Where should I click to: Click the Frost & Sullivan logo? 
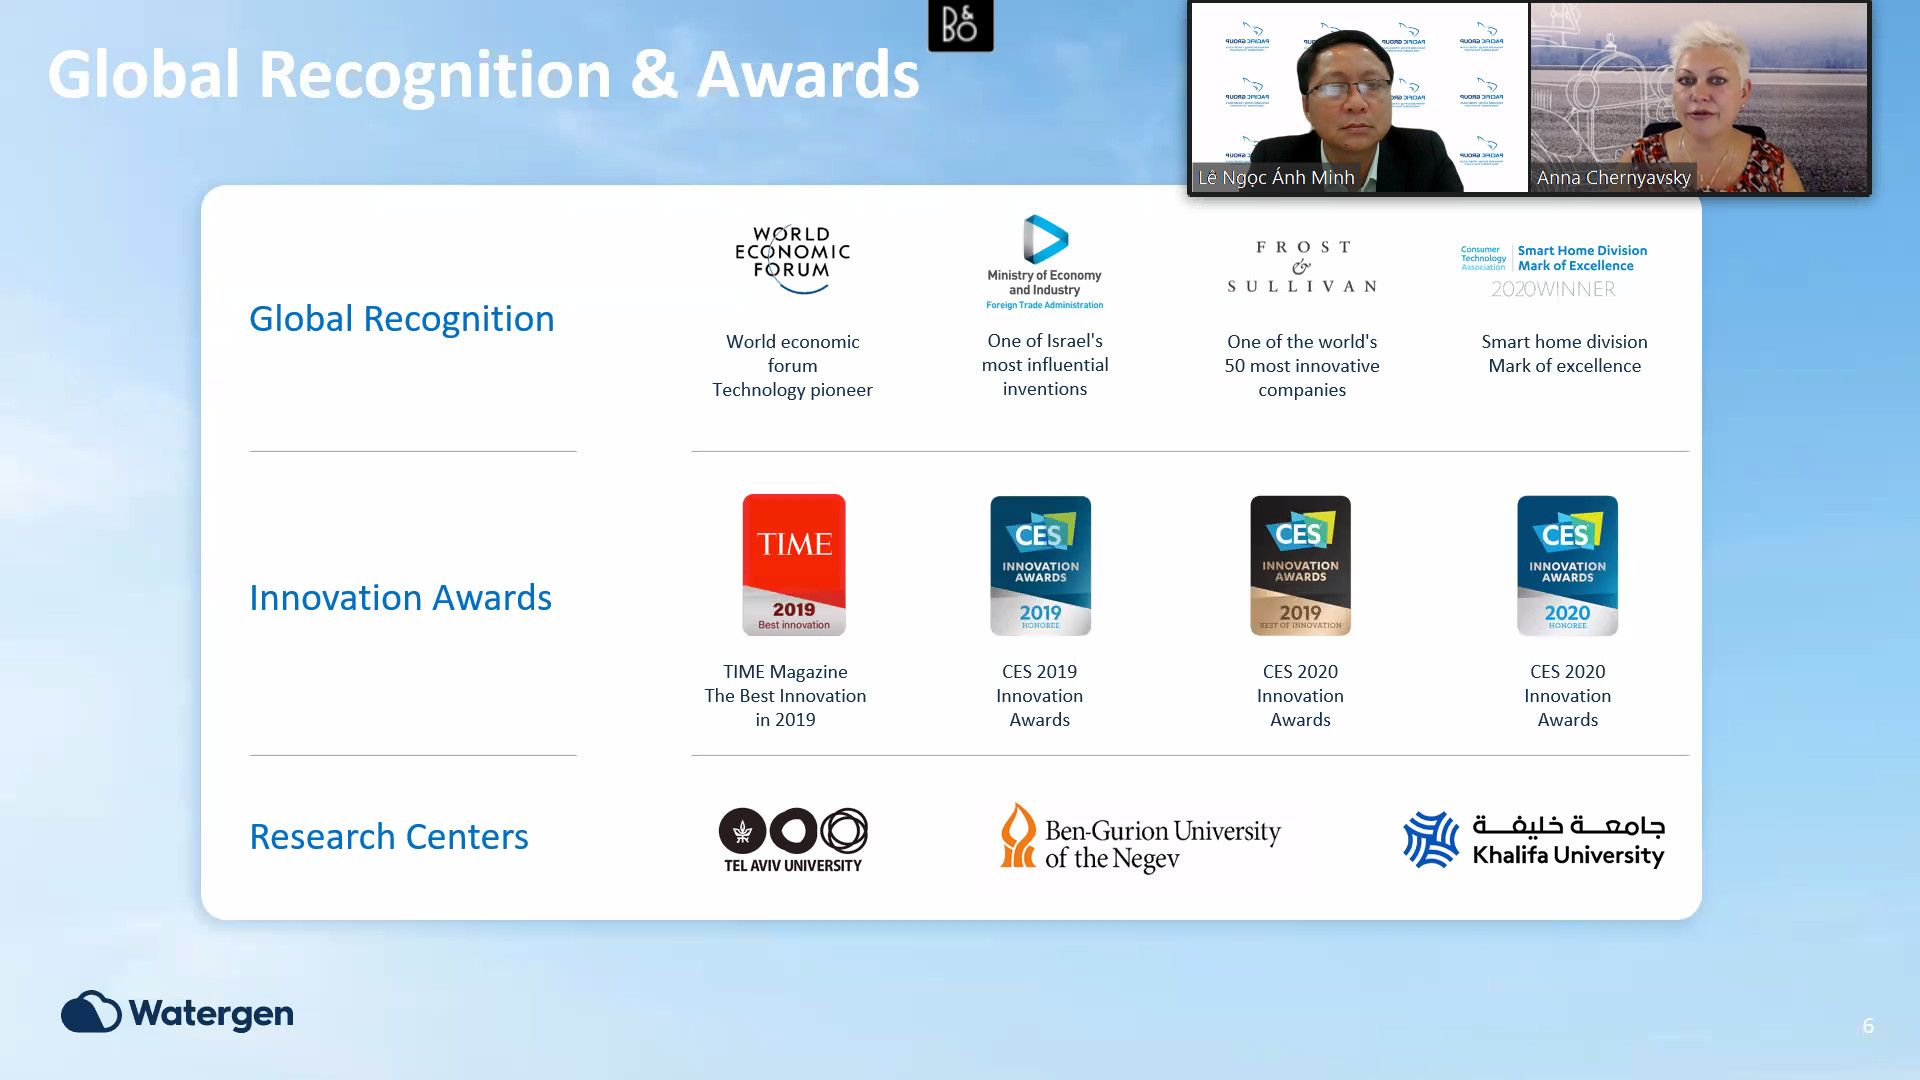(x=1301, y=266)
